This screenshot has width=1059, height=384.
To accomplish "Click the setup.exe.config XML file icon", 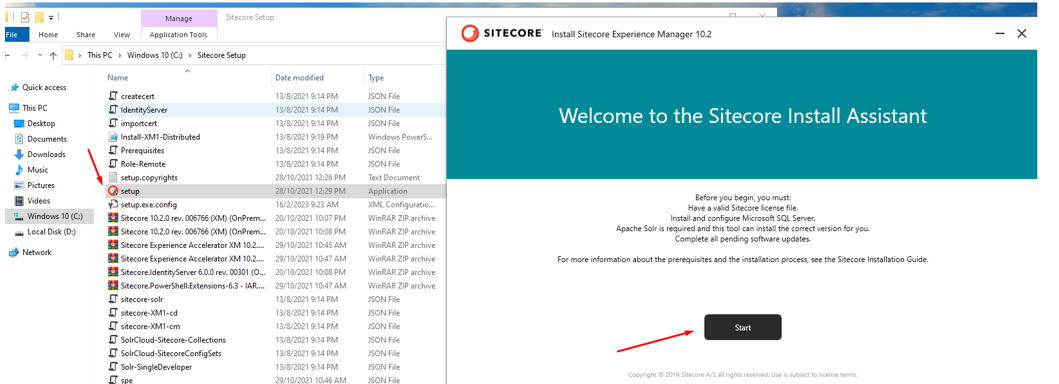I will click(x=113, y=204).
